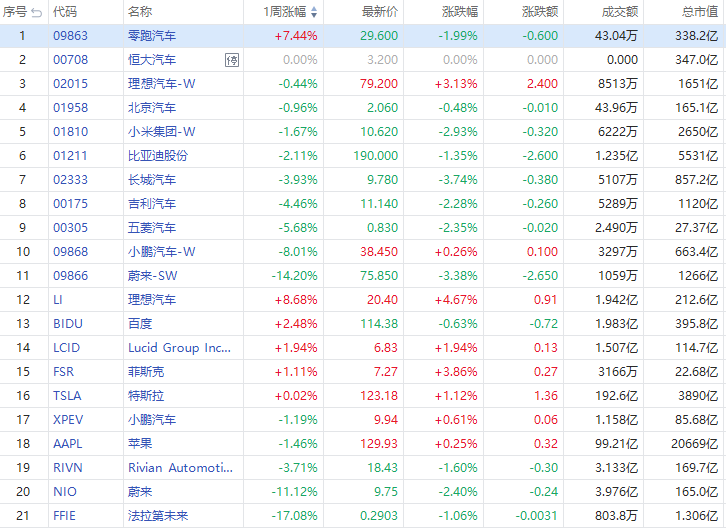Screen dimensions: 726x530
Task: Open 长城汽车 stock name
Action: (x=152, y=180)
